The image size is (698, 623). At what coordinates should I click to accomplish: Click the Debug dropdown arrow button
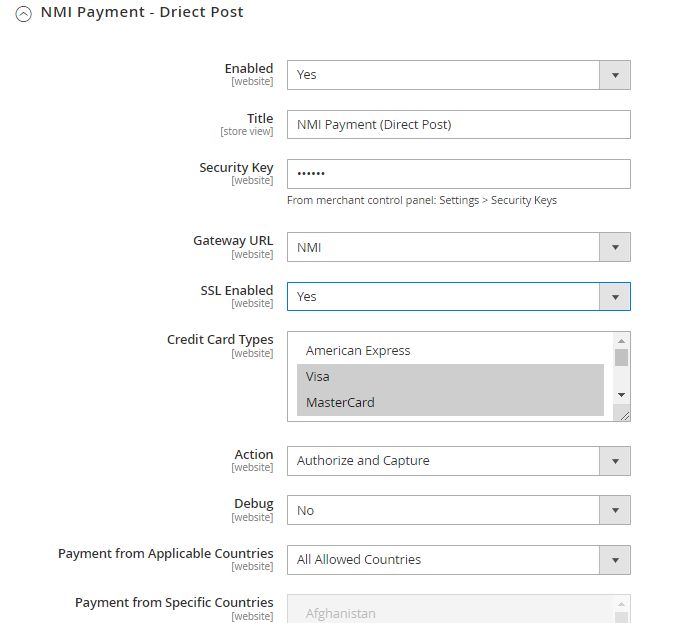pos(615,511)
